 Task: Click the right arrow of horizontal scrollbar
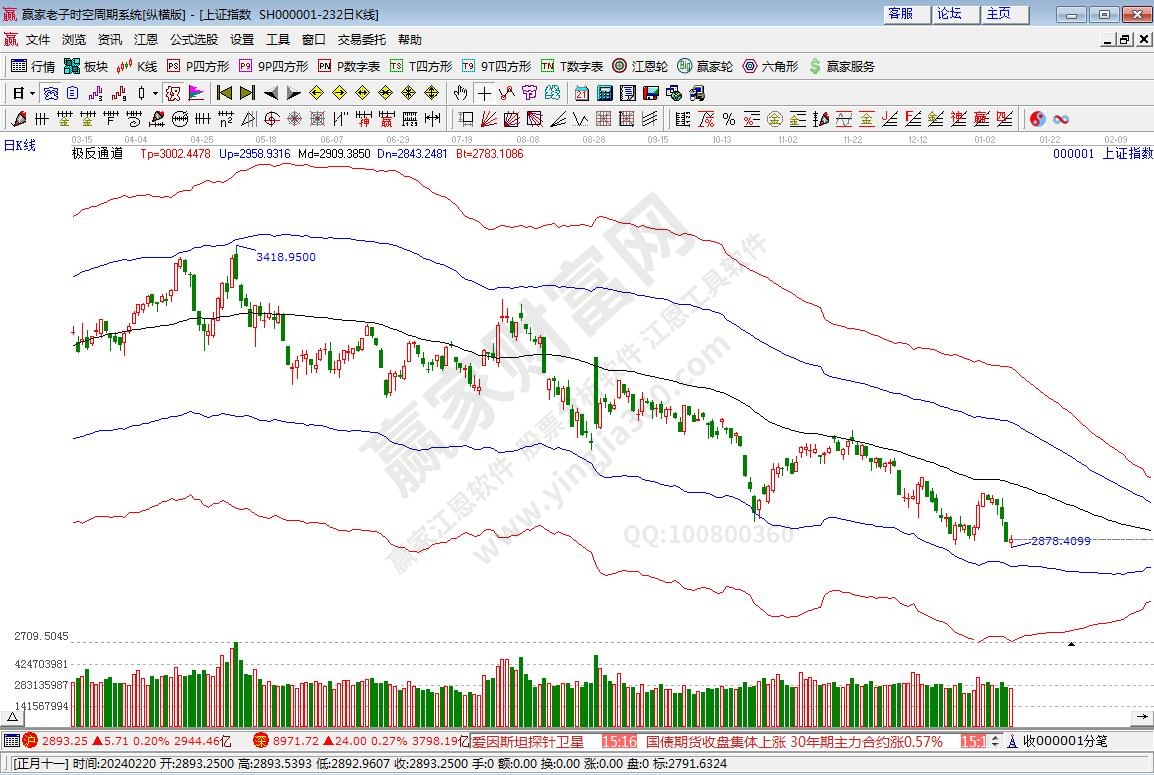1142,717
